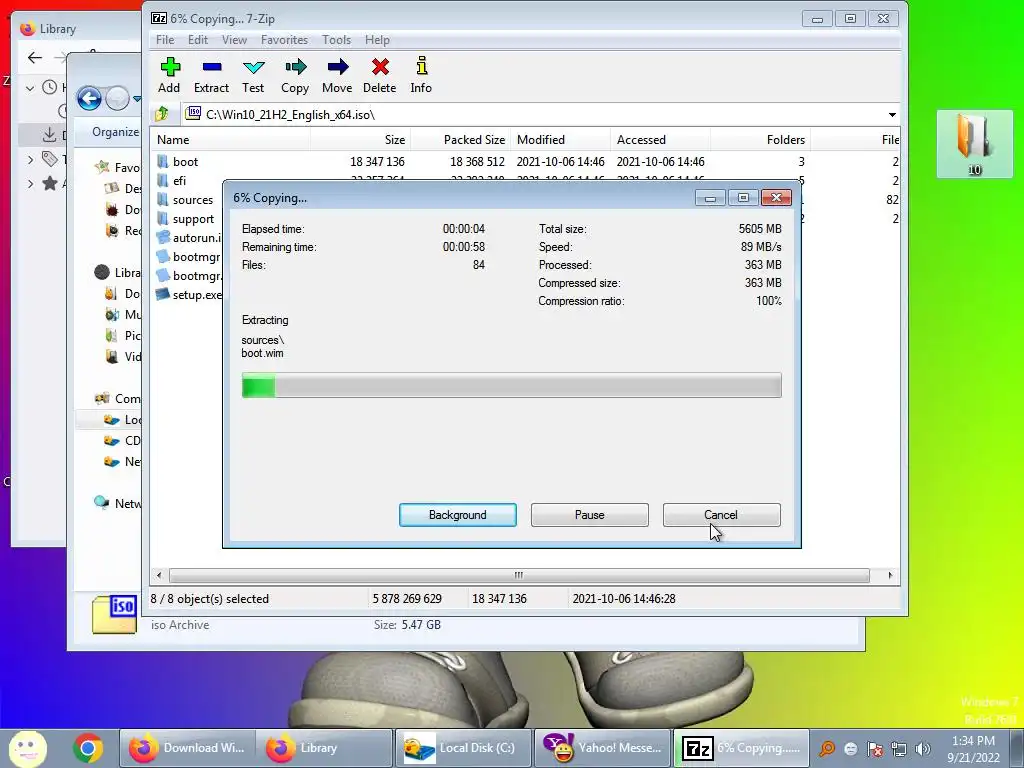The width and height of the screenshot is (1024, 768).
Task: Sort by the Folders column header
Action: (760, 140)
